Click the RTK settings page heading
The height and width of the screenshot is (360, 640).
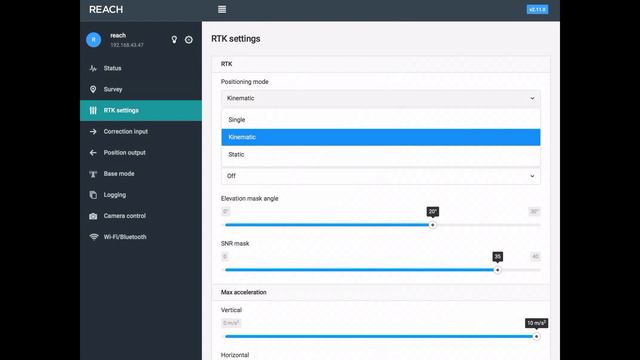point(236,39)
